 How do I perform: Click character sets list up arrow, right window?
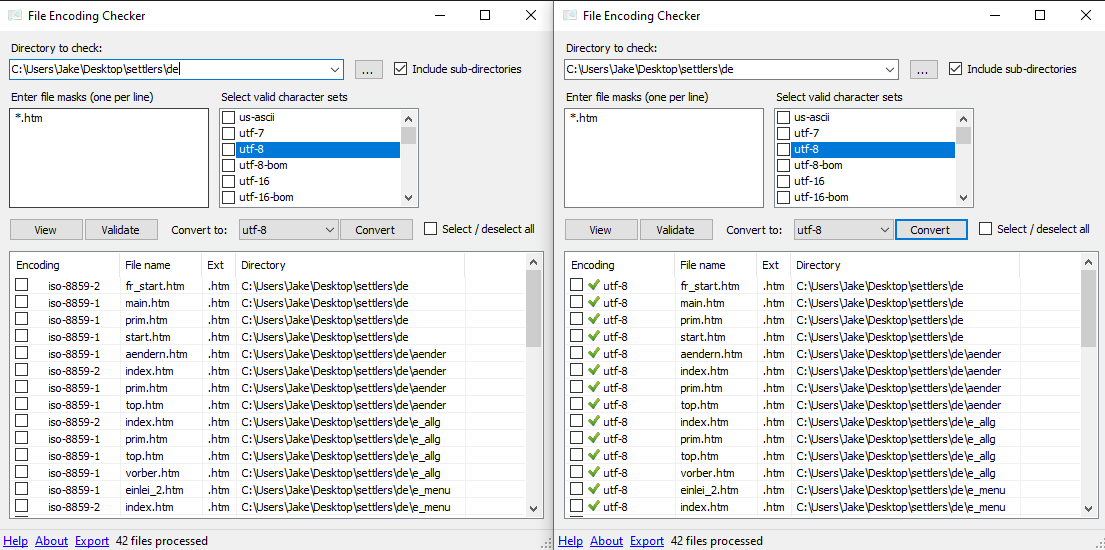tap(963, 118)
